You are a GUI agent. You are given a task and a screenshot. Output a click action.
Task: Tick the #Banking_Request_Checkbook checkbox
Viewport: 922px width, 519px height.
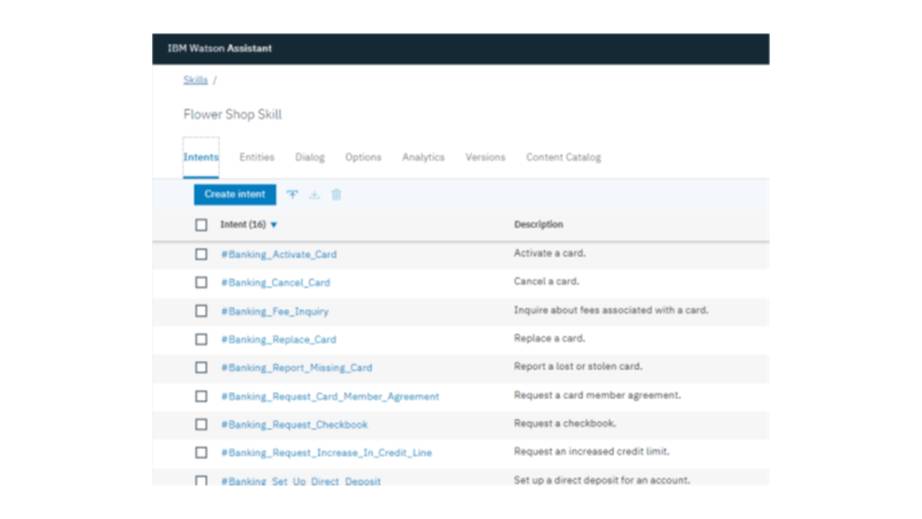201,424
